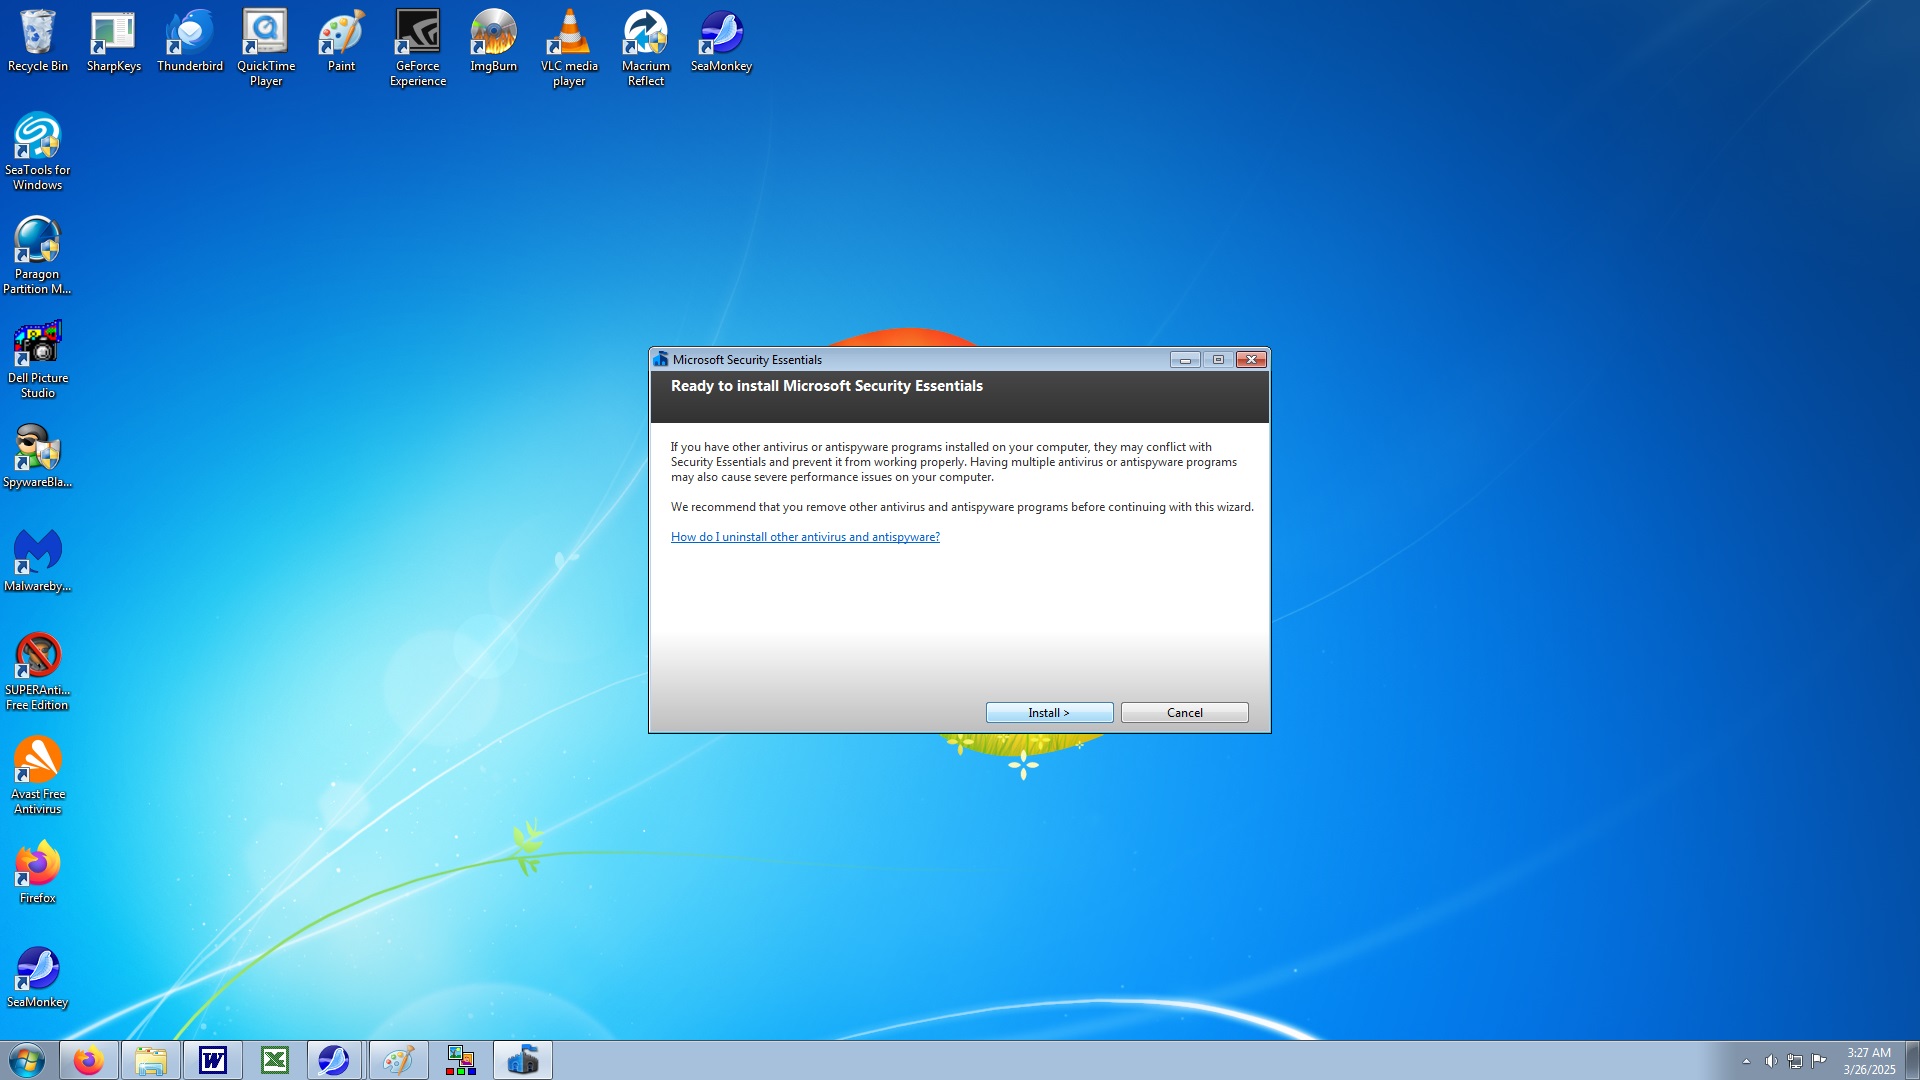The width and height of the screenshot is (1920, 1080).
Task: Select the SeaMonkey shortcut below Firefox
Action: coord(38,977)
